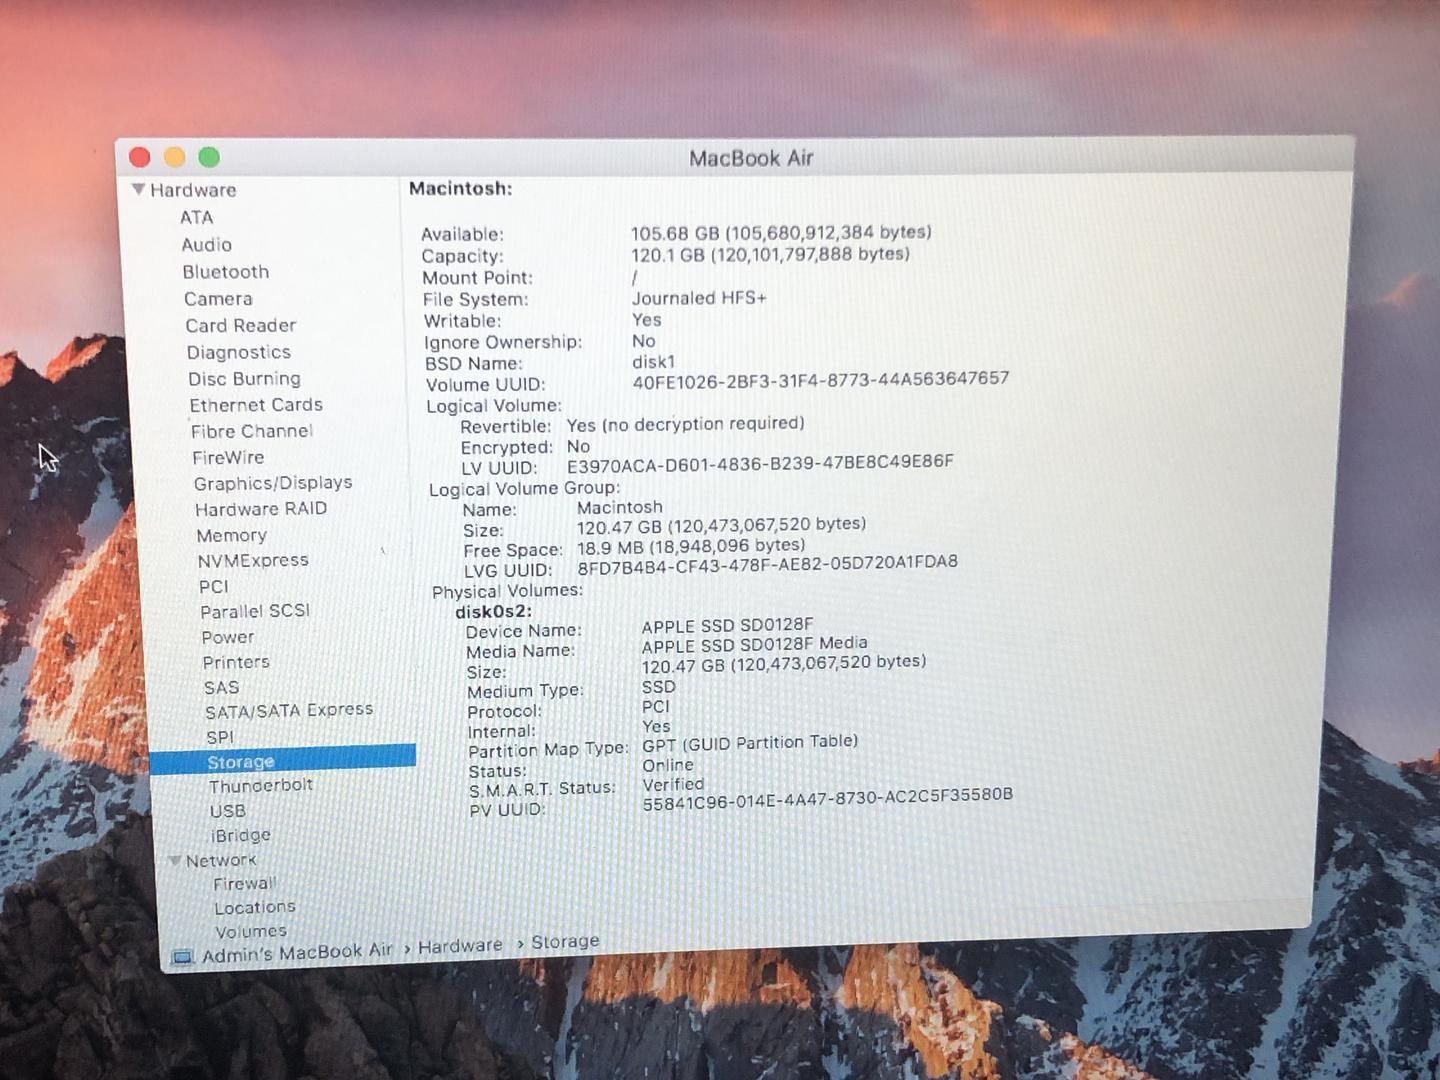Click the Capacity value 120.1 GB
The height and width of the screenshot is (1080, 1440).
click(x=770, y=254)
